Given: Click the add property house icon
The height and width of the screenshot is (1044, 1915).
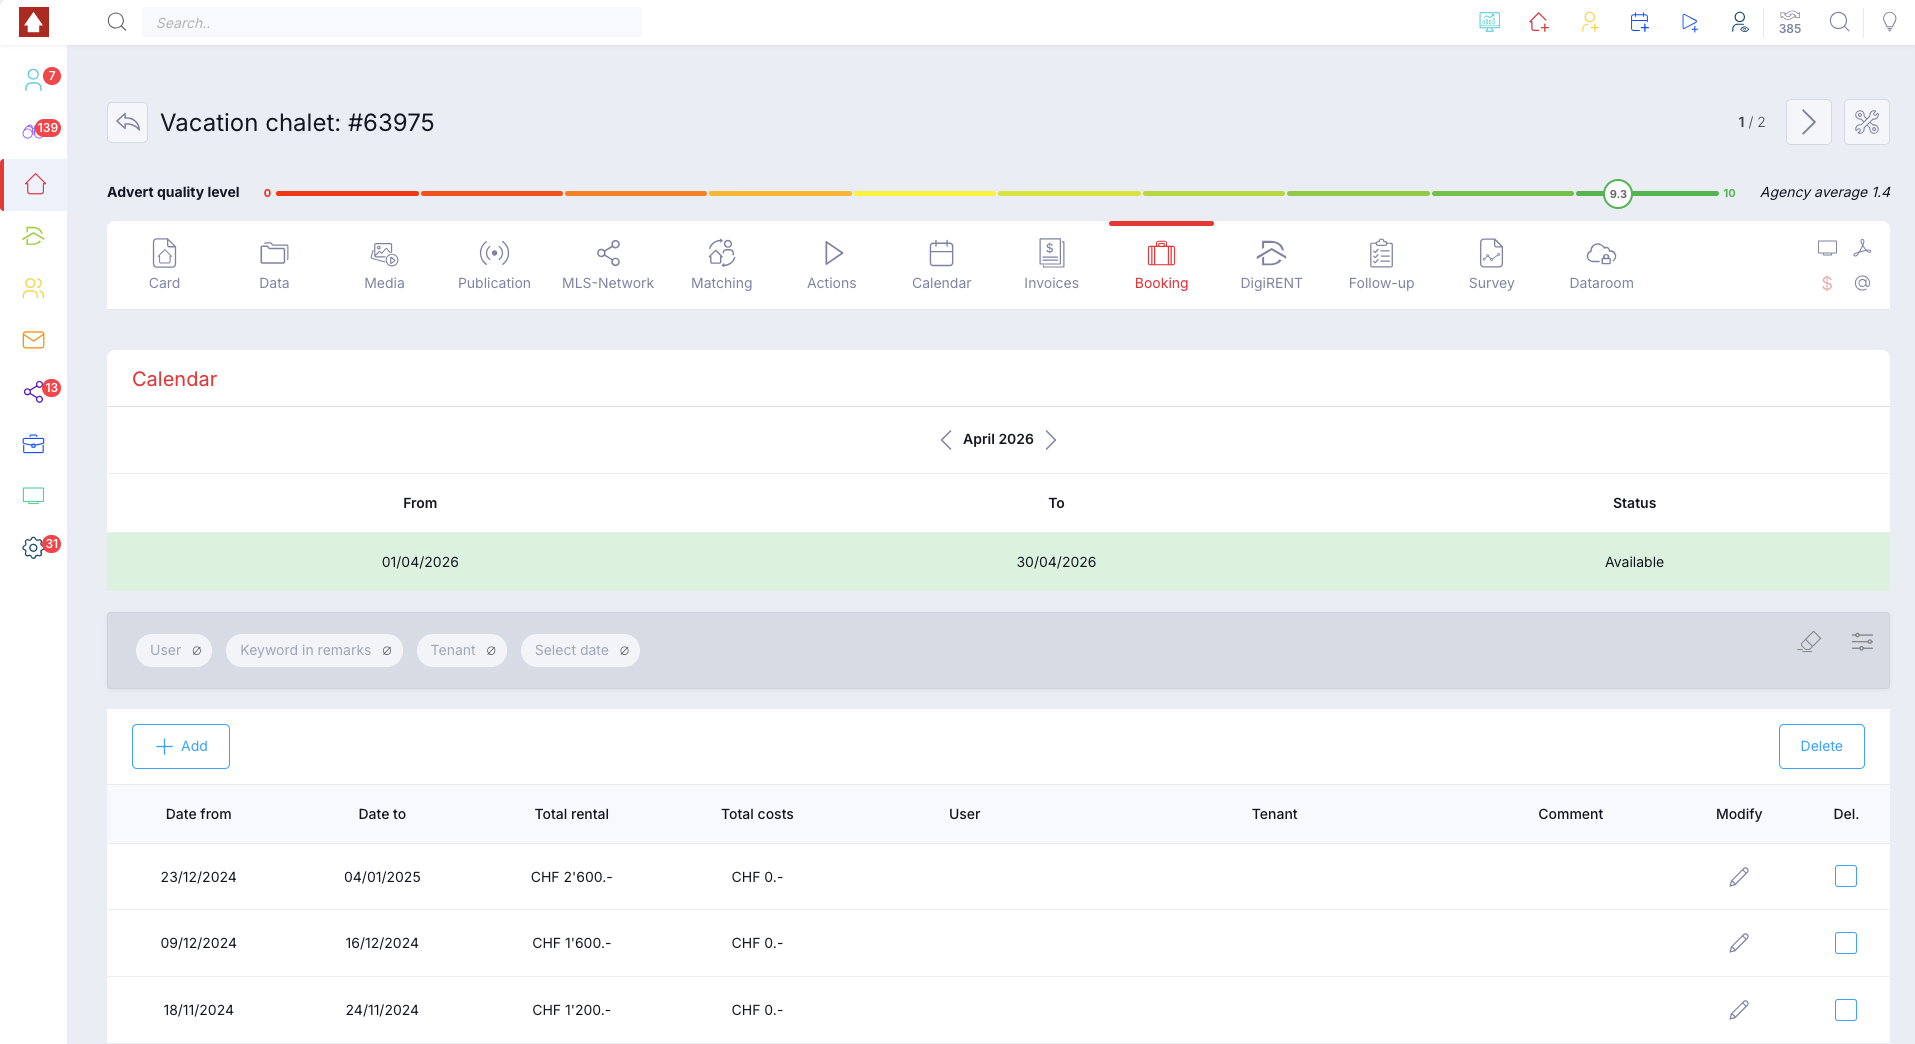Looking at the screenshot, I should 1539,22.
